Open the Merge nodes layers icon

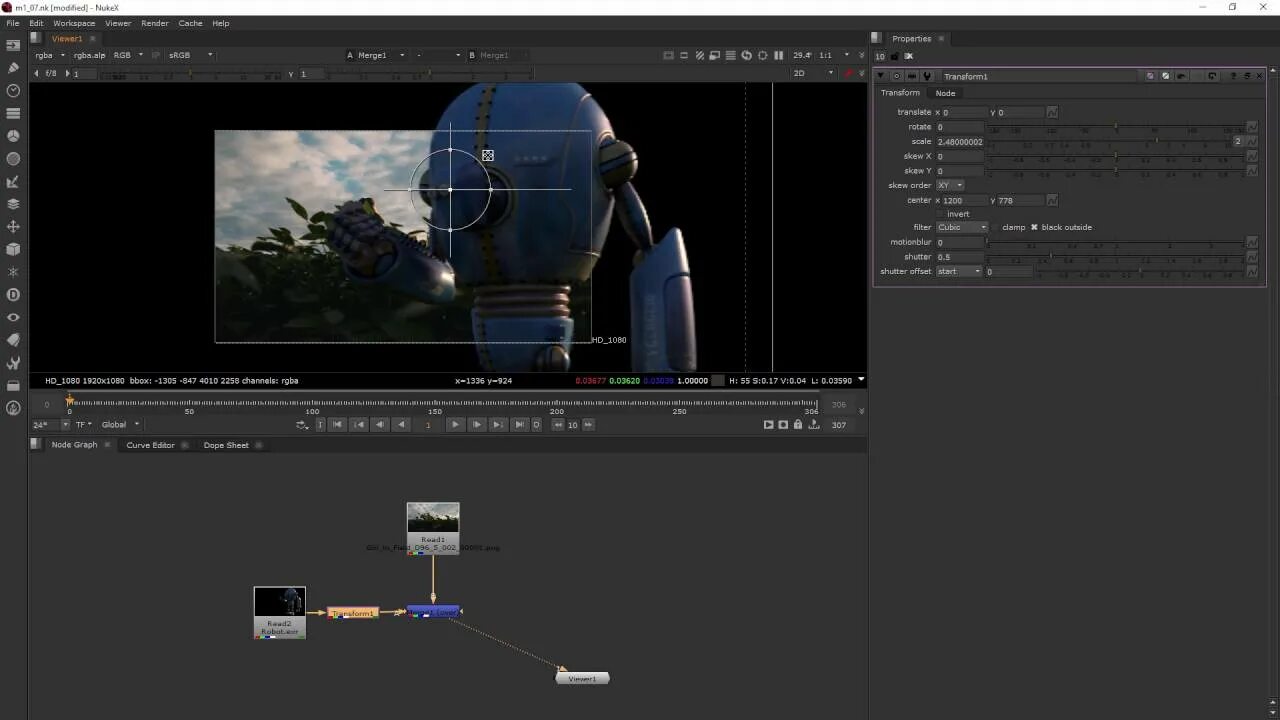[13, 204]
